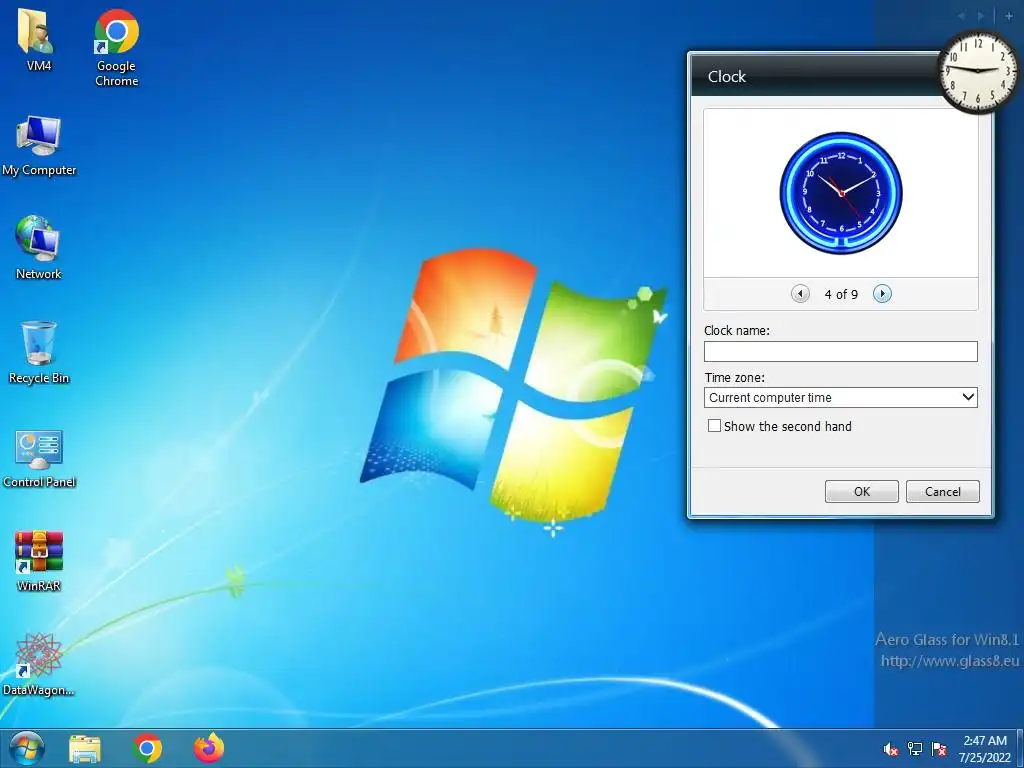Screen dimensions: 1024x768
Task: Click the '4 of 9' style counter text
Action: click(841, 295)
